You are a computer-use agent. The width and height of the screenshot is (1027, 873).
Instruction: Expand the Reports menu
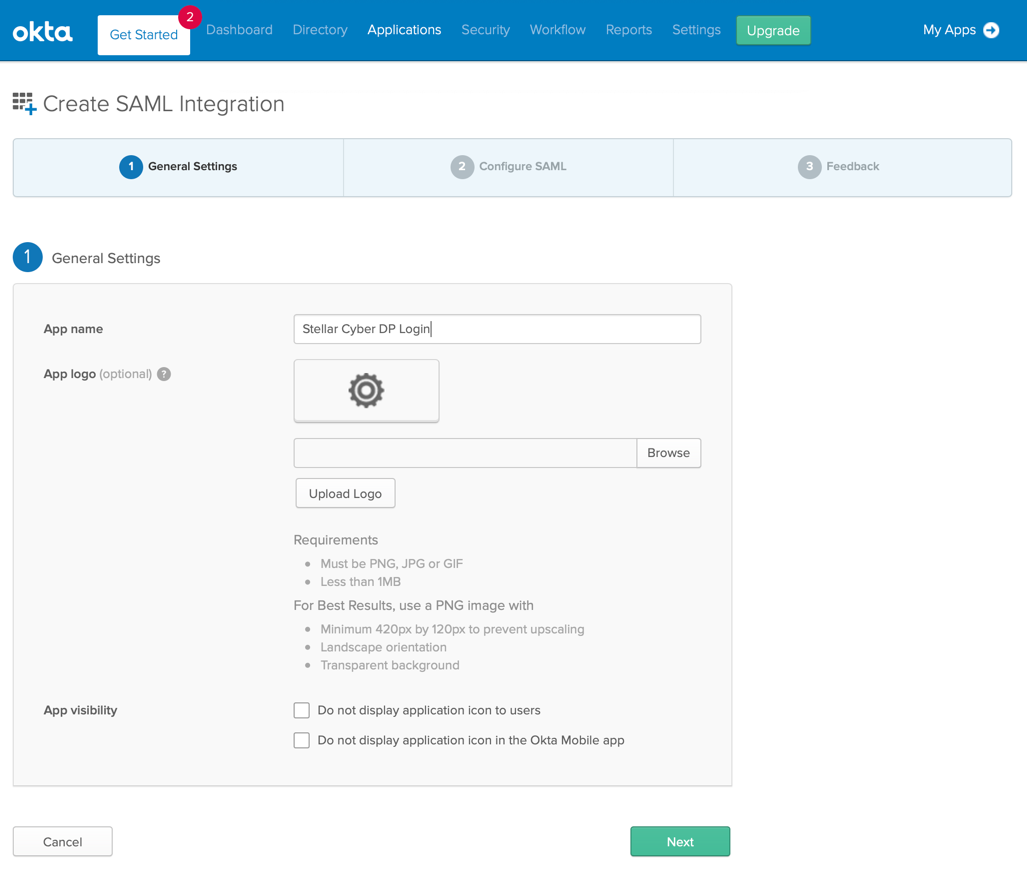click(x=628, y=30)
